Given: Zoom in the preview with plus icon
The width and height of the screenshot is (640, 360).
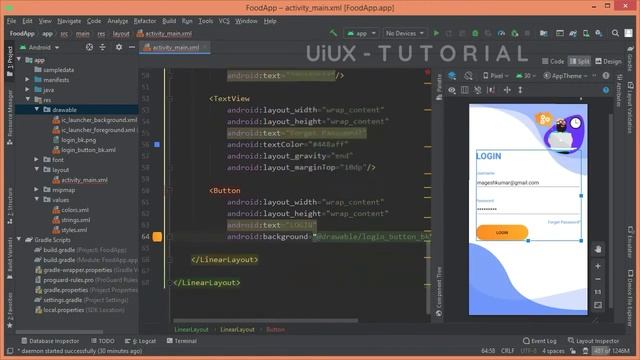Looking at the screenshot, I should click(x=598, y=266).
